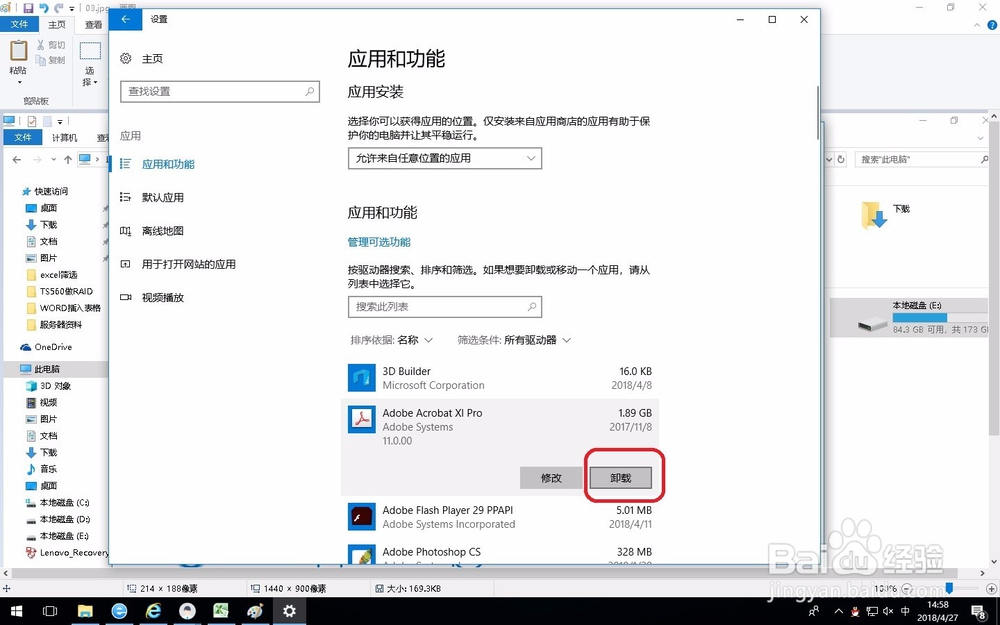Open Task View on the taskbar
Image resolution: width=1000 pixels, height=625 pixels.
50,611
